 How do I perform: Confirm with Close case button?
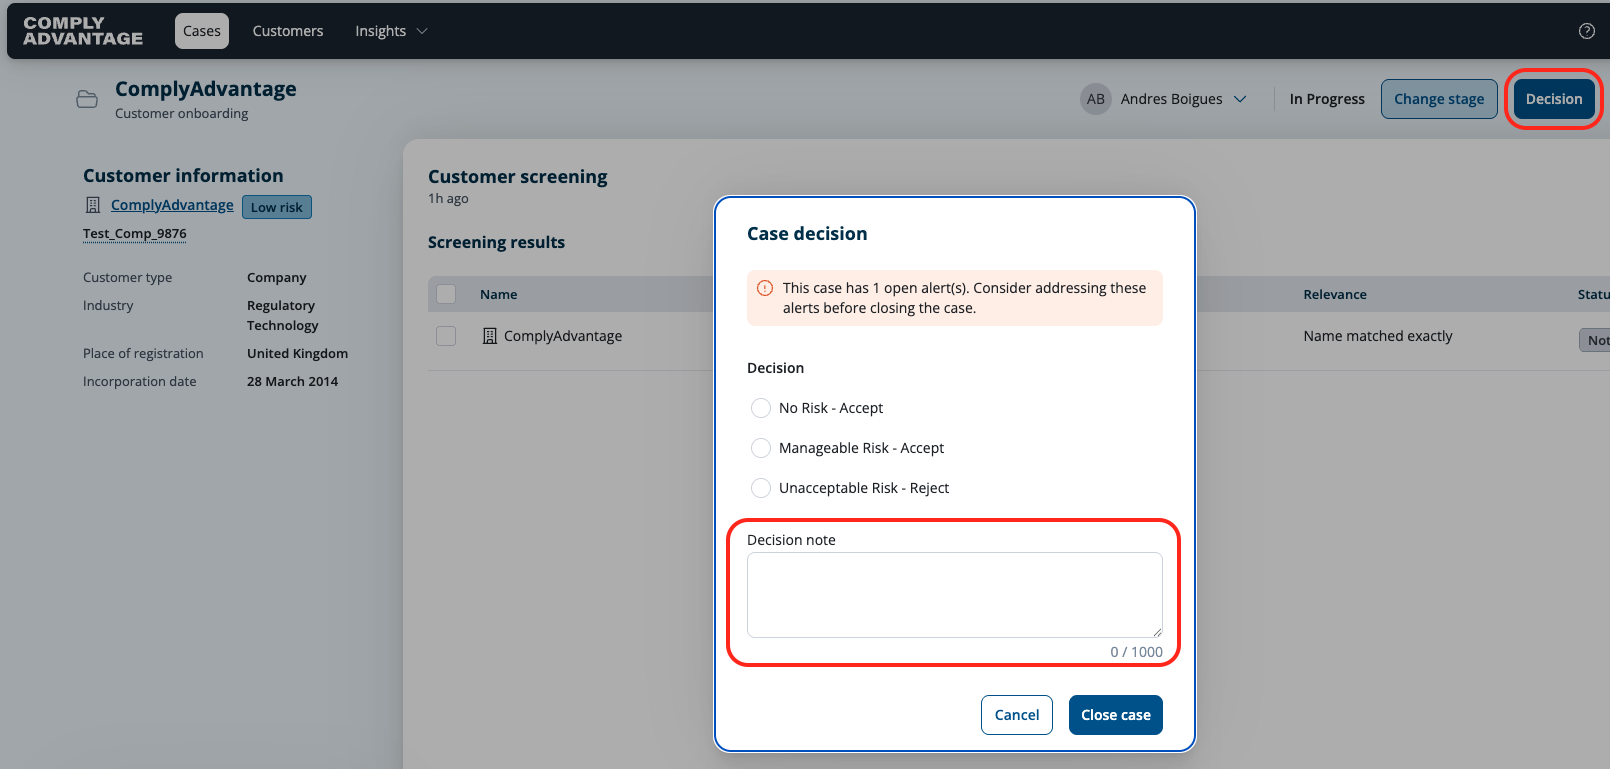pos(1116,715)
